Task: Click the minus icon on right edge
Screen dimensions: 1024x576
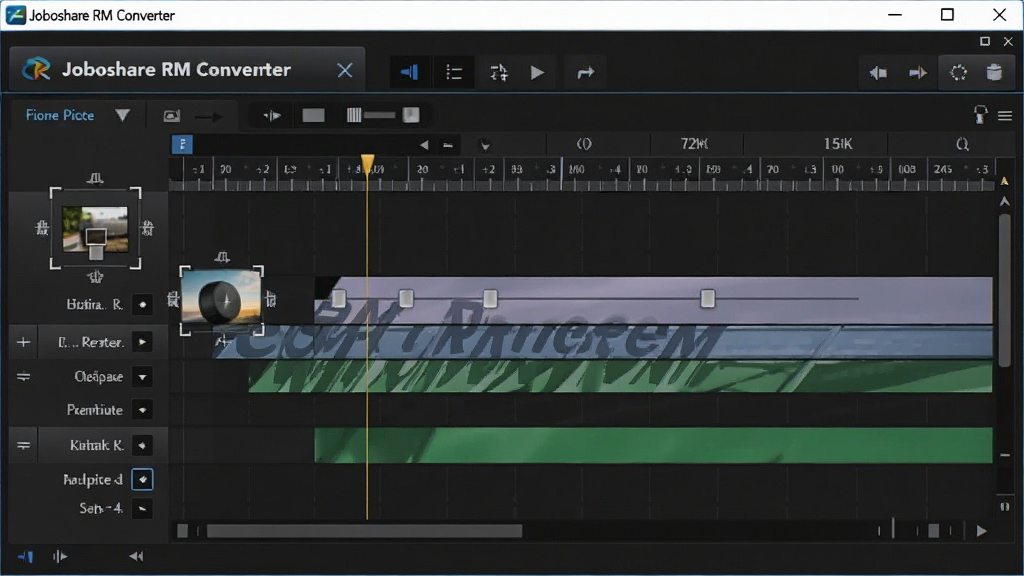Action: pyautogui.click(x=1005, y=455)
